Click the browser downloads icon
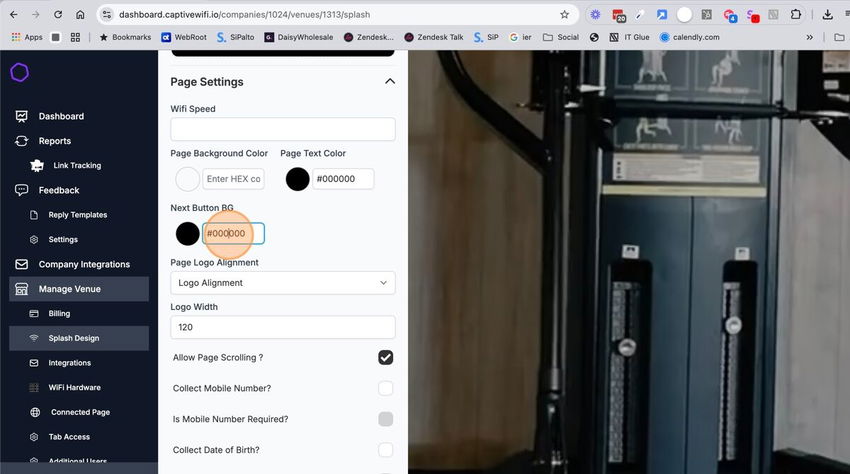850x474 pixels. [x=827, y=15]
